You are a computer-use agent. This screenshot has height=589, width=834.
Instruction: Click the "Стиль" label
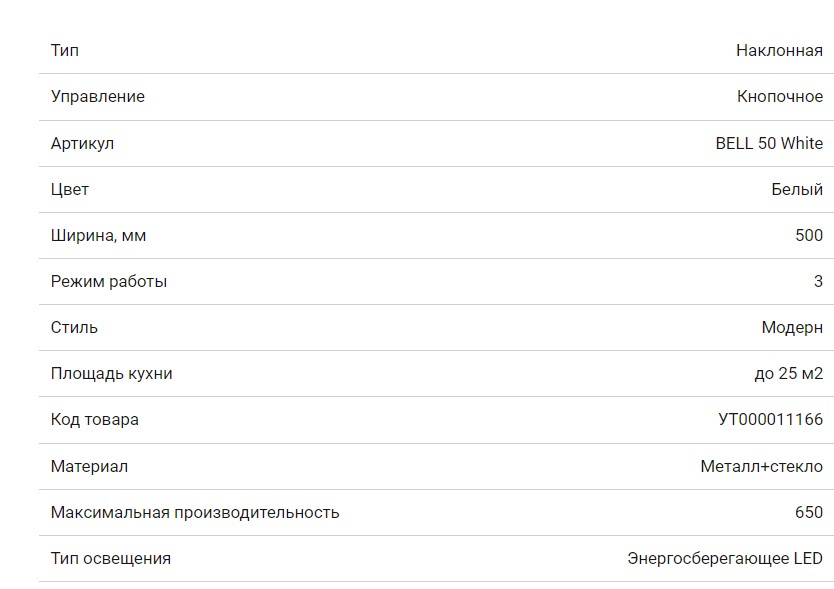(x=74, y=327)
